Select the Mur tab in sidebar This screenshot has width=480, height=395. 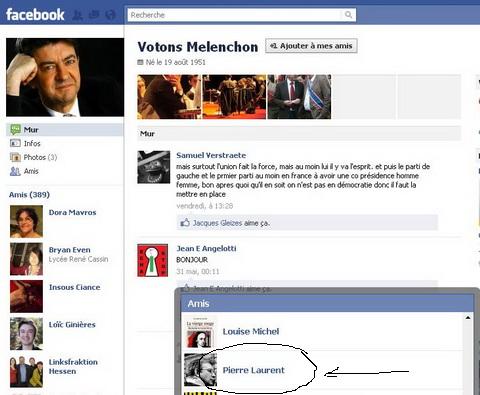(x=65, y=130)
